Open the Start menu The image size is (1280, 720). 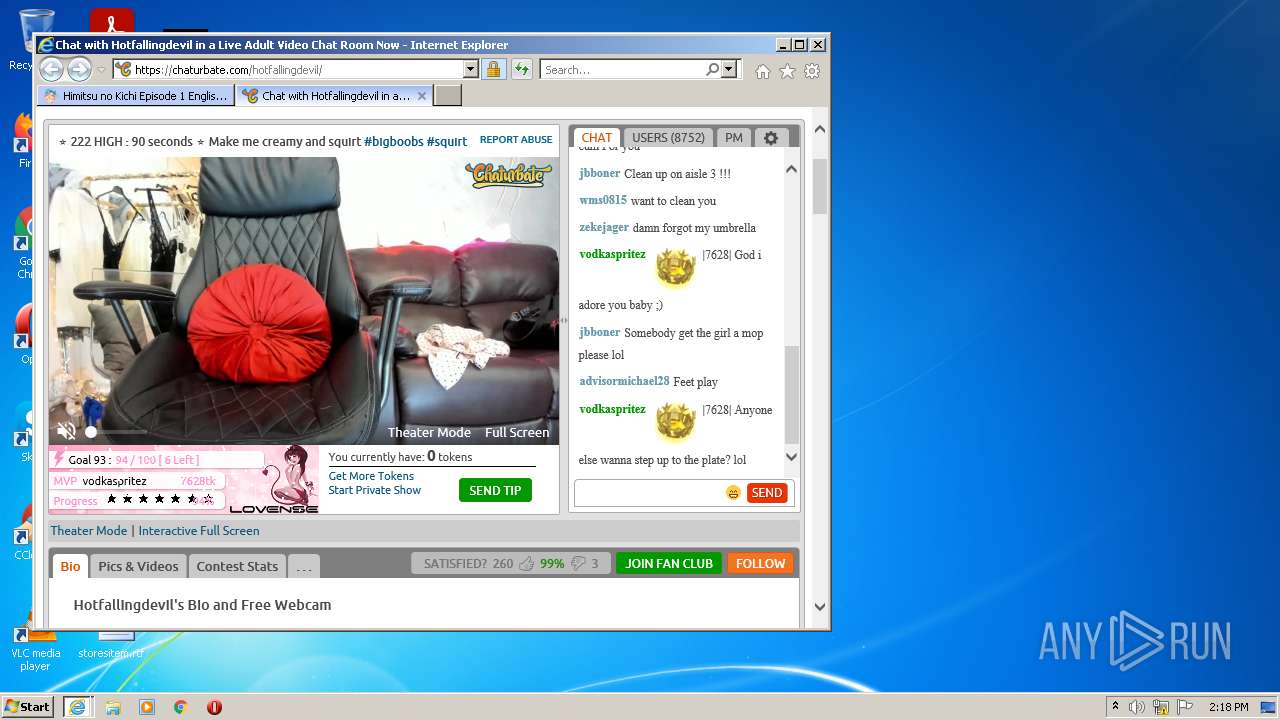(27, 707)
